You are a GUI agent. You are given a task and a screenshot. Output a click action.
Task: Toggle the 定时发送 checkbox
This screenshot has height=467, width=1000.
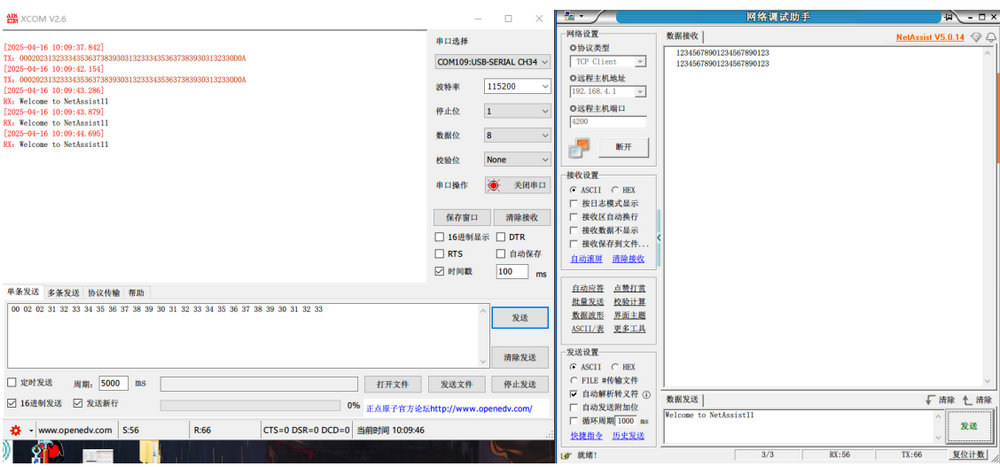(x=12, y=383)
